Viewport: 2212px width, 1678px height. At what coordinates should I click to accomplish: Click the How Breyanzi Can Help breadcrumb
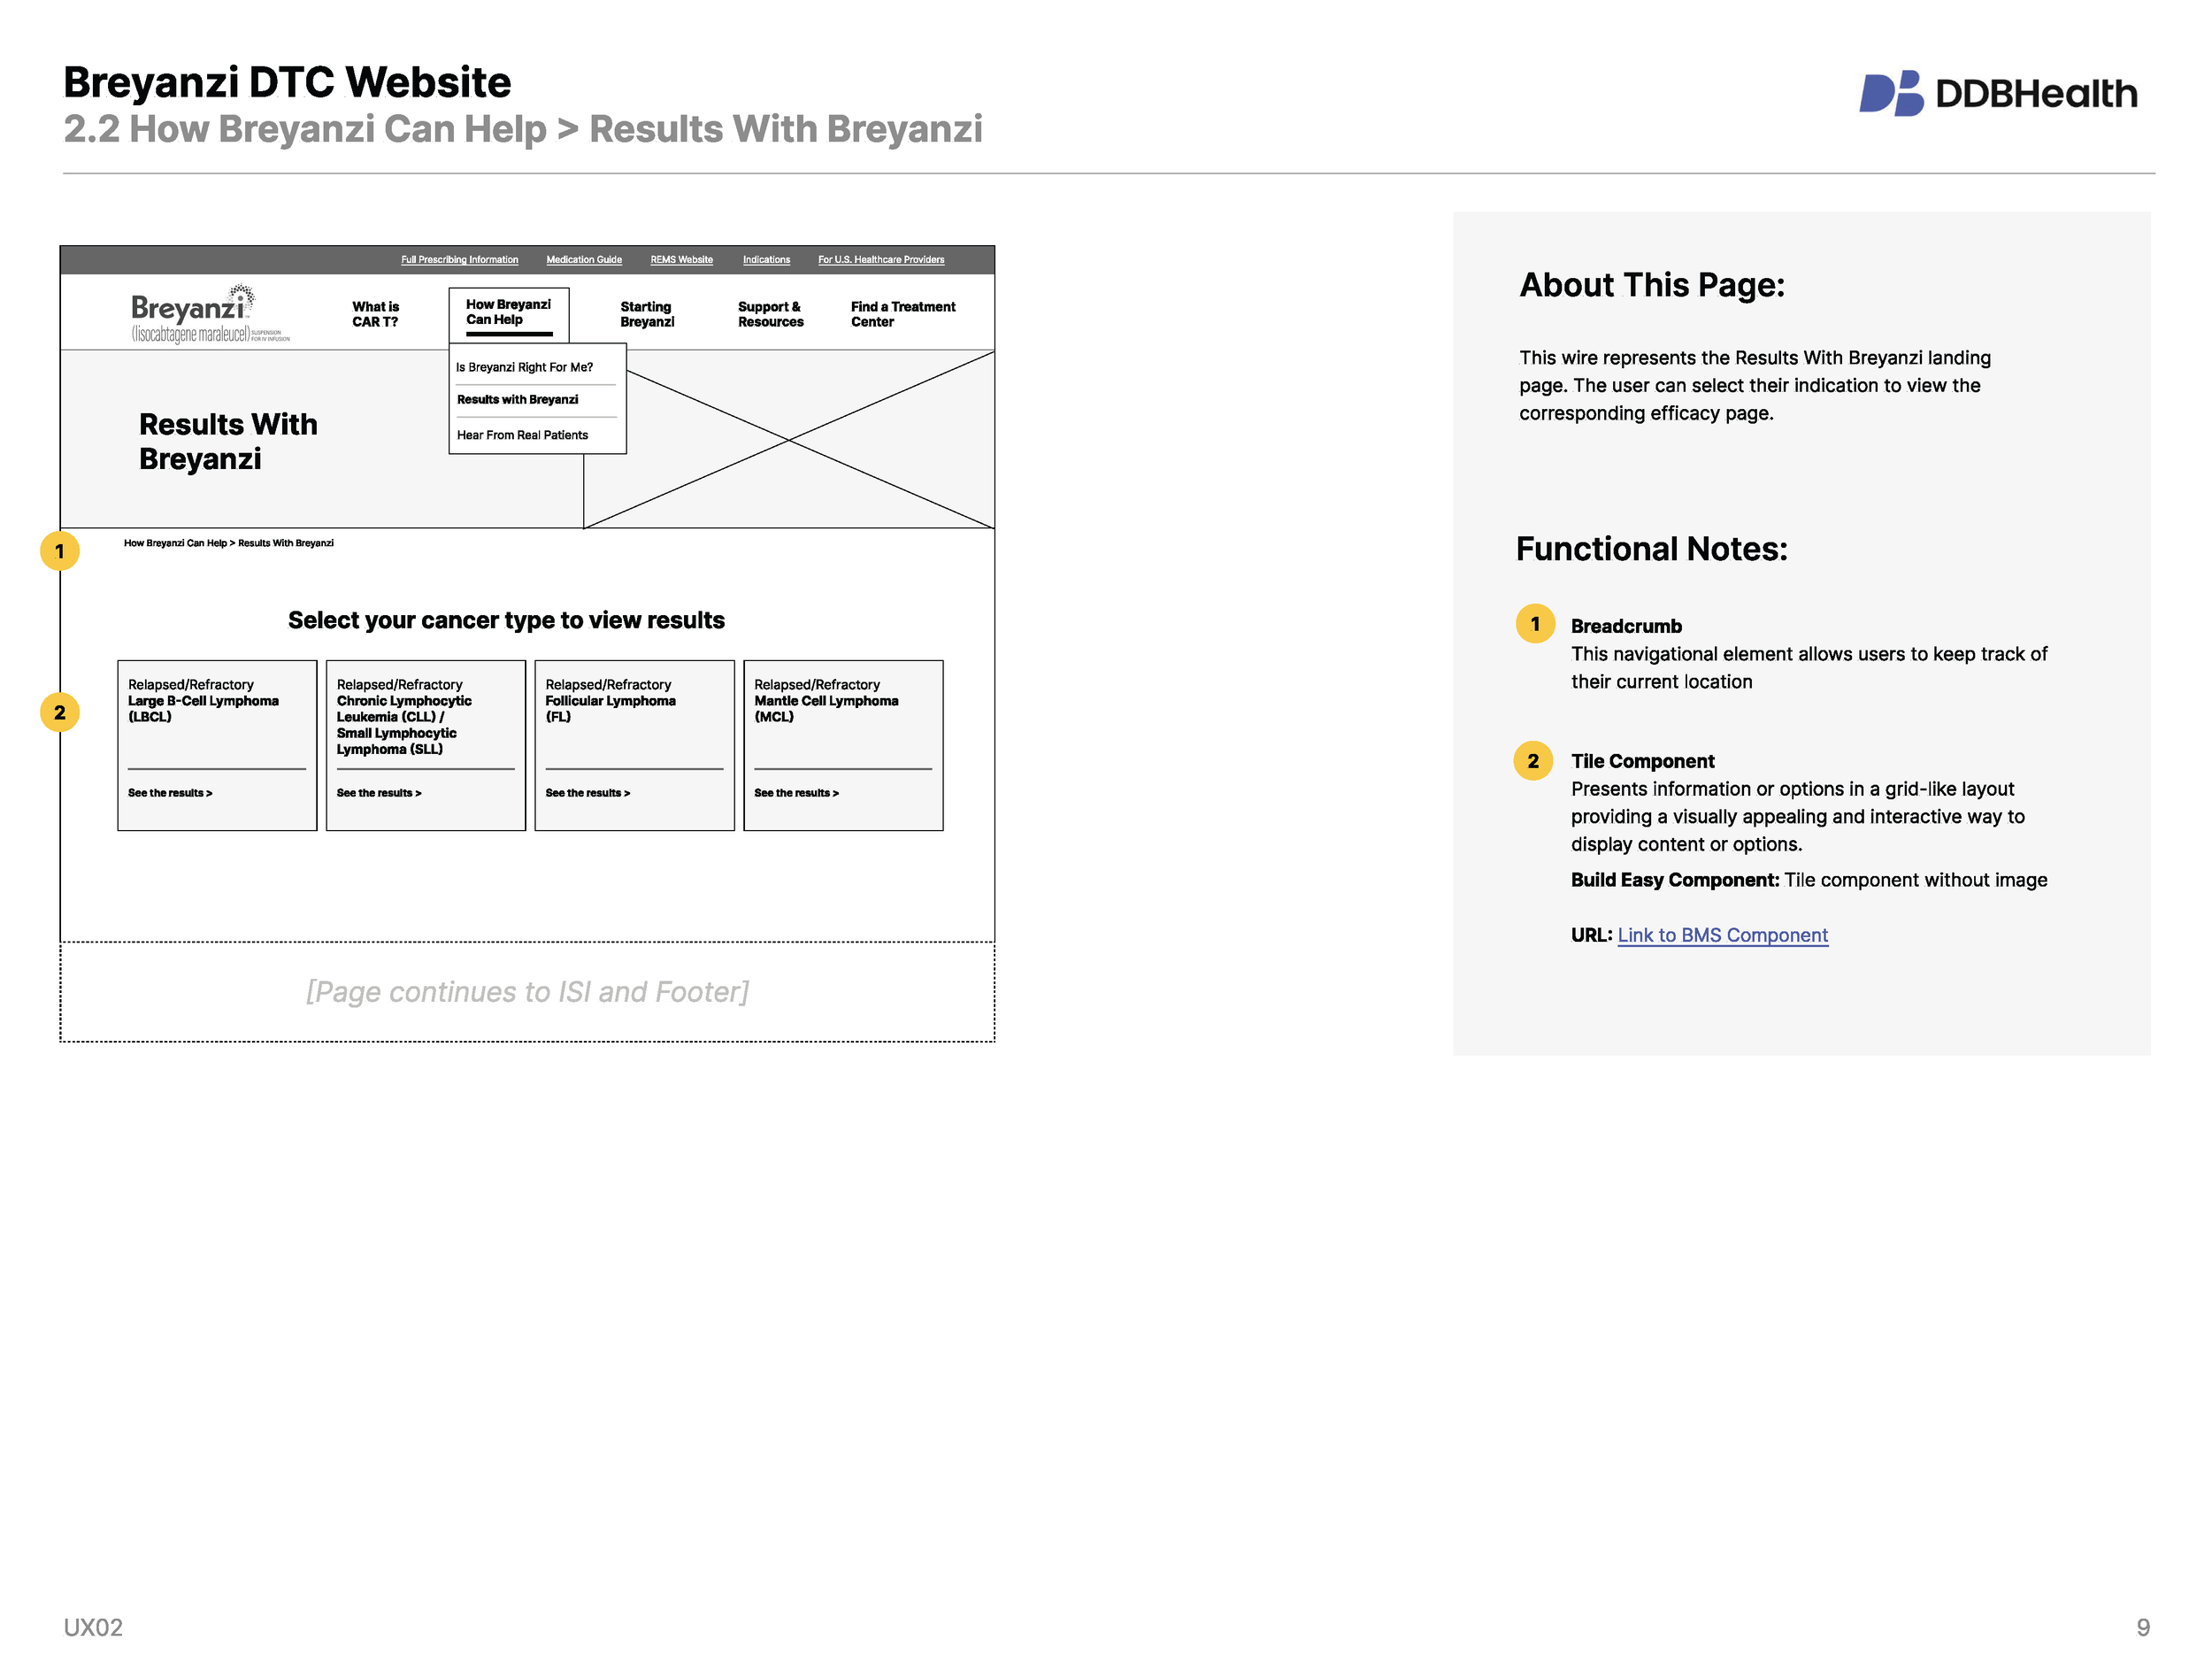click(175, 543)
